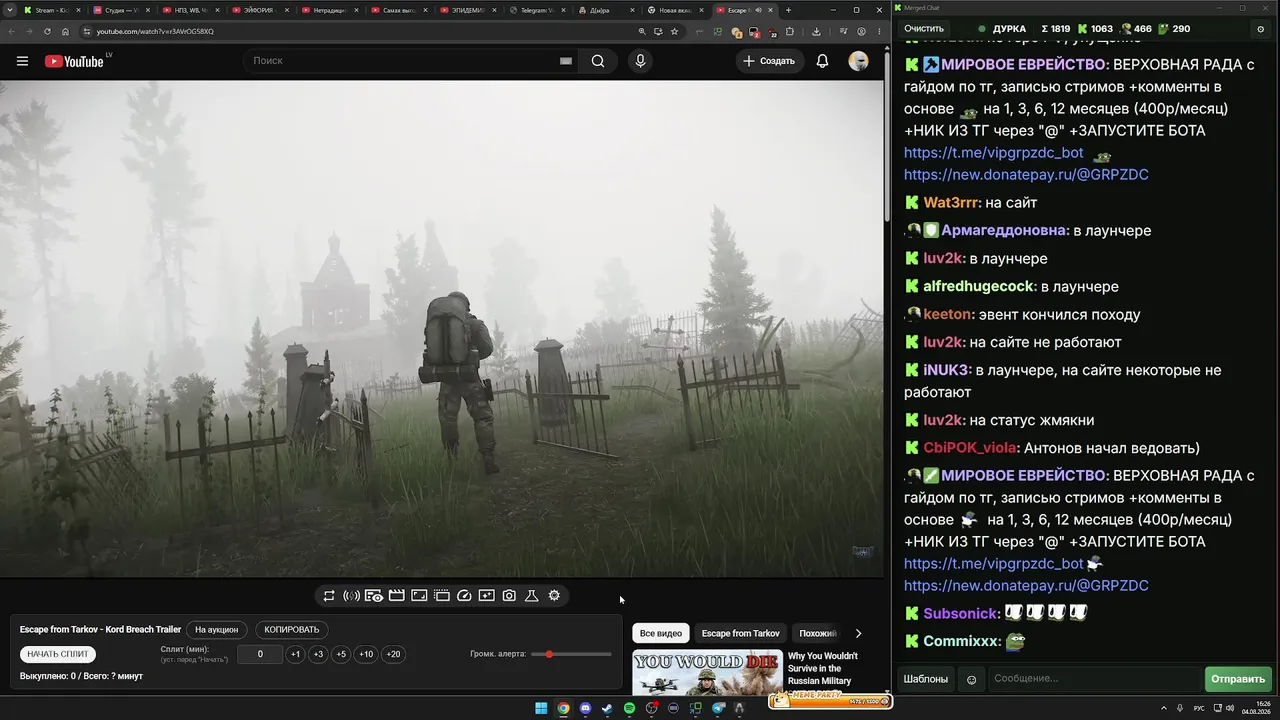This screenshot has width=1280, height=720.
Task: Open the browser downloads icon
Action: pyautogui.click(x=816, y=31)
